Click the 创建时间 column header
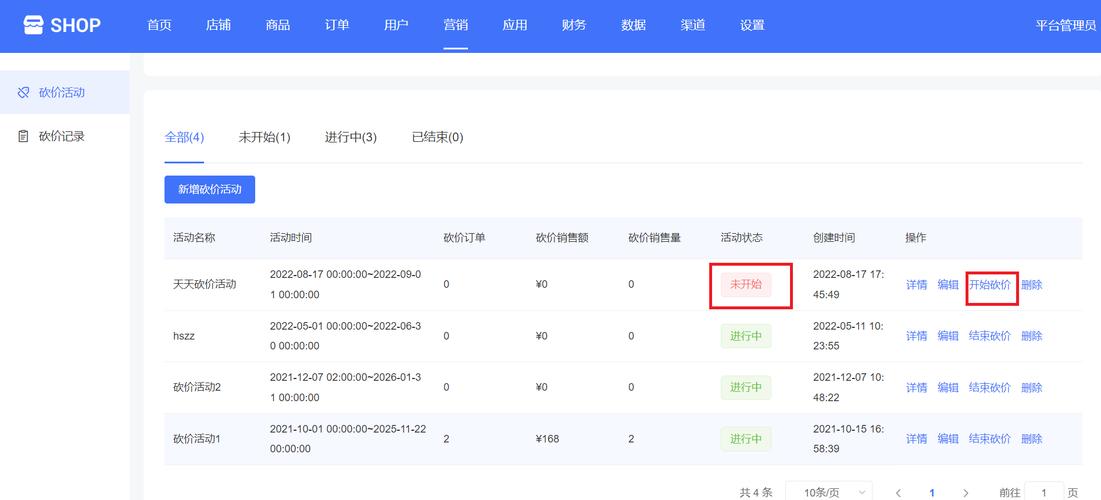Viewport: 1101px width, 500px height. 834,238
